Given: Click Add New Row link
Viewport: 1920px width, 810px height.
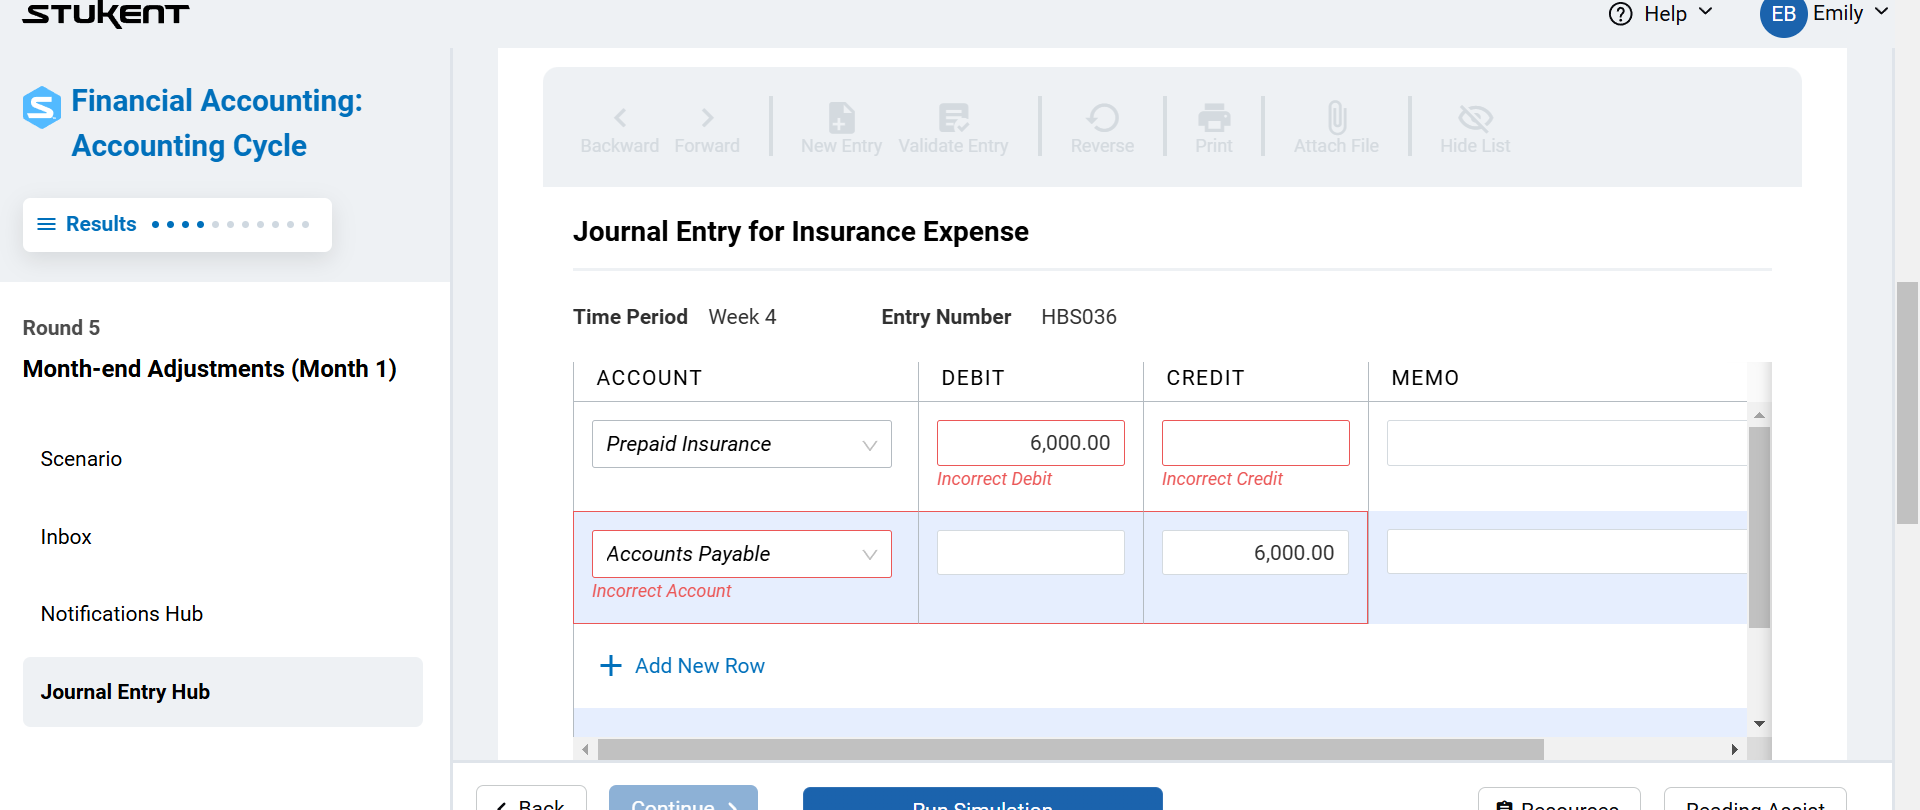Looking at the screenshot, I should coord(700,666).
